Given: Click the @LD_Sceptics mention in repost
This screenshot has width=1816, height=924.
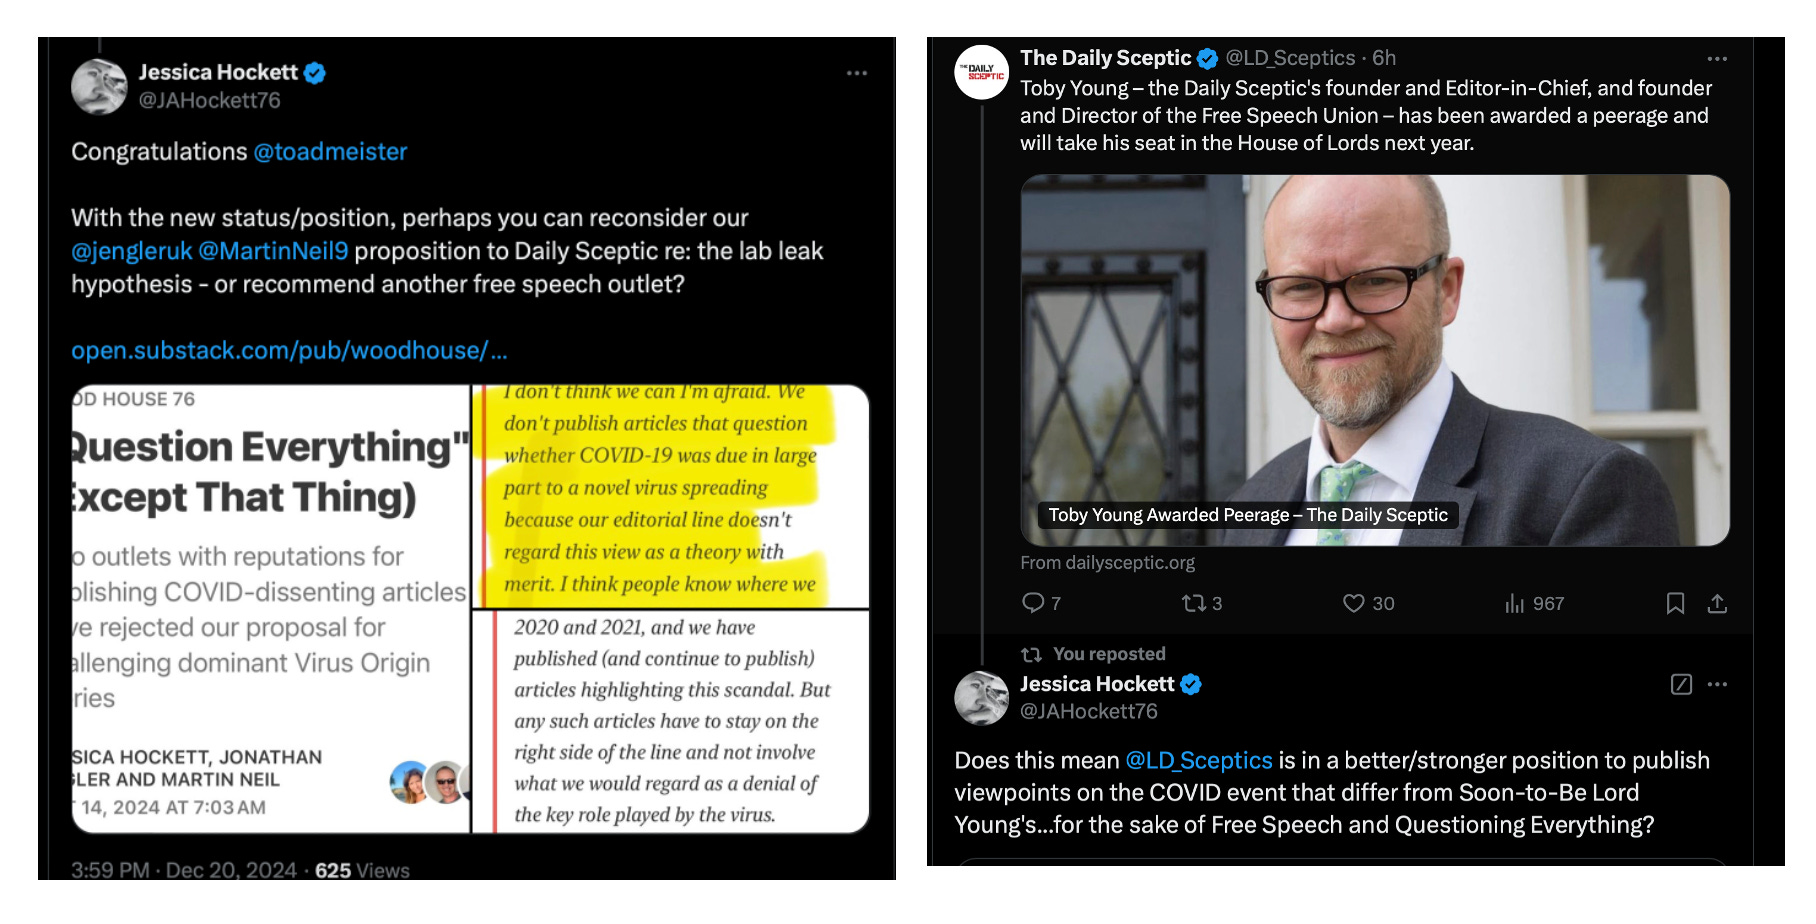Looking at the screenshot, I should pyautogui.click(x=1198, y=761).
